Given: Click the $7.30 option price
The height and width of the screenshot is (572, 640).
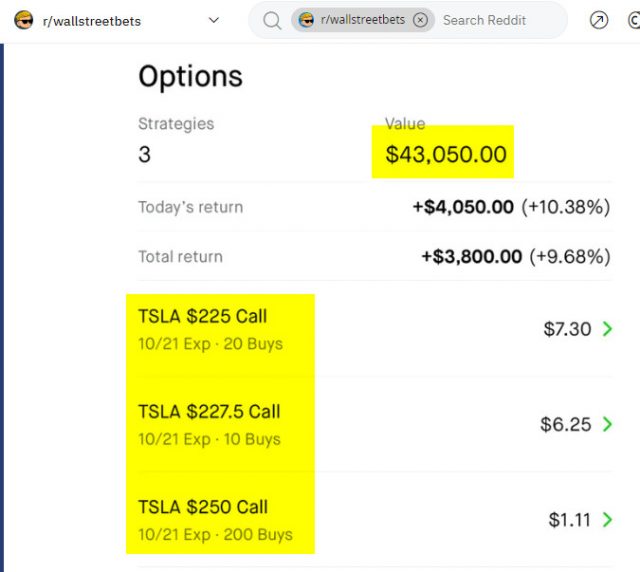Looking at the screenshot, I should coord(567,329).
